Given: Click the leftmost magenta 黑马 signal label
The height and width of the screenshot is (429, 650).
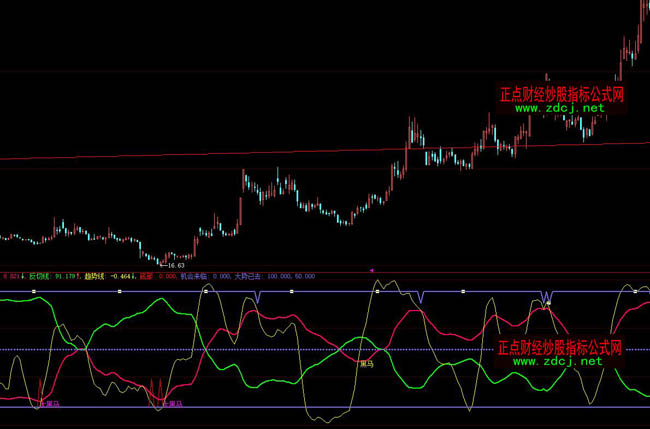Looking at the screenshot, I should coord(48,404).
